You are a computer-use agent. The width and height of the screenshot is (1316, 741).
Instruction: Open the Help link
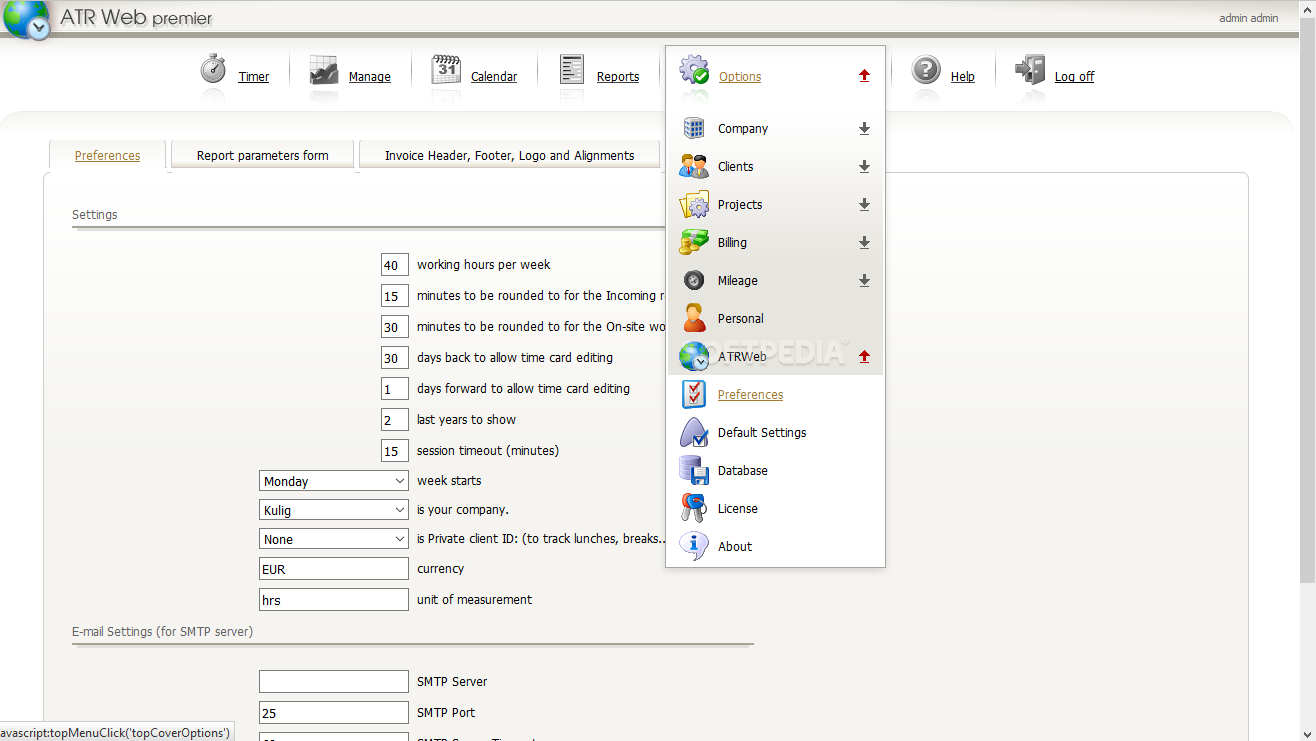point(963,77)
